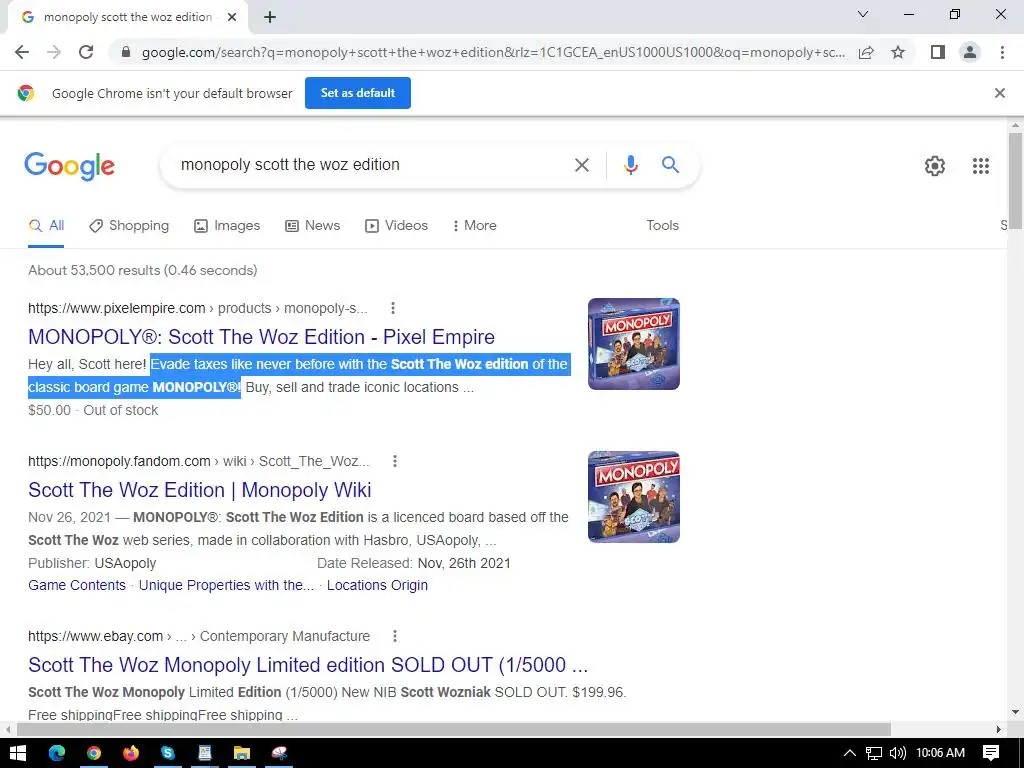Image resolution: width=1024 pixels, height=768 pixels.
Task: Search by voice microphone icon
Action: (x=630, y=165)
